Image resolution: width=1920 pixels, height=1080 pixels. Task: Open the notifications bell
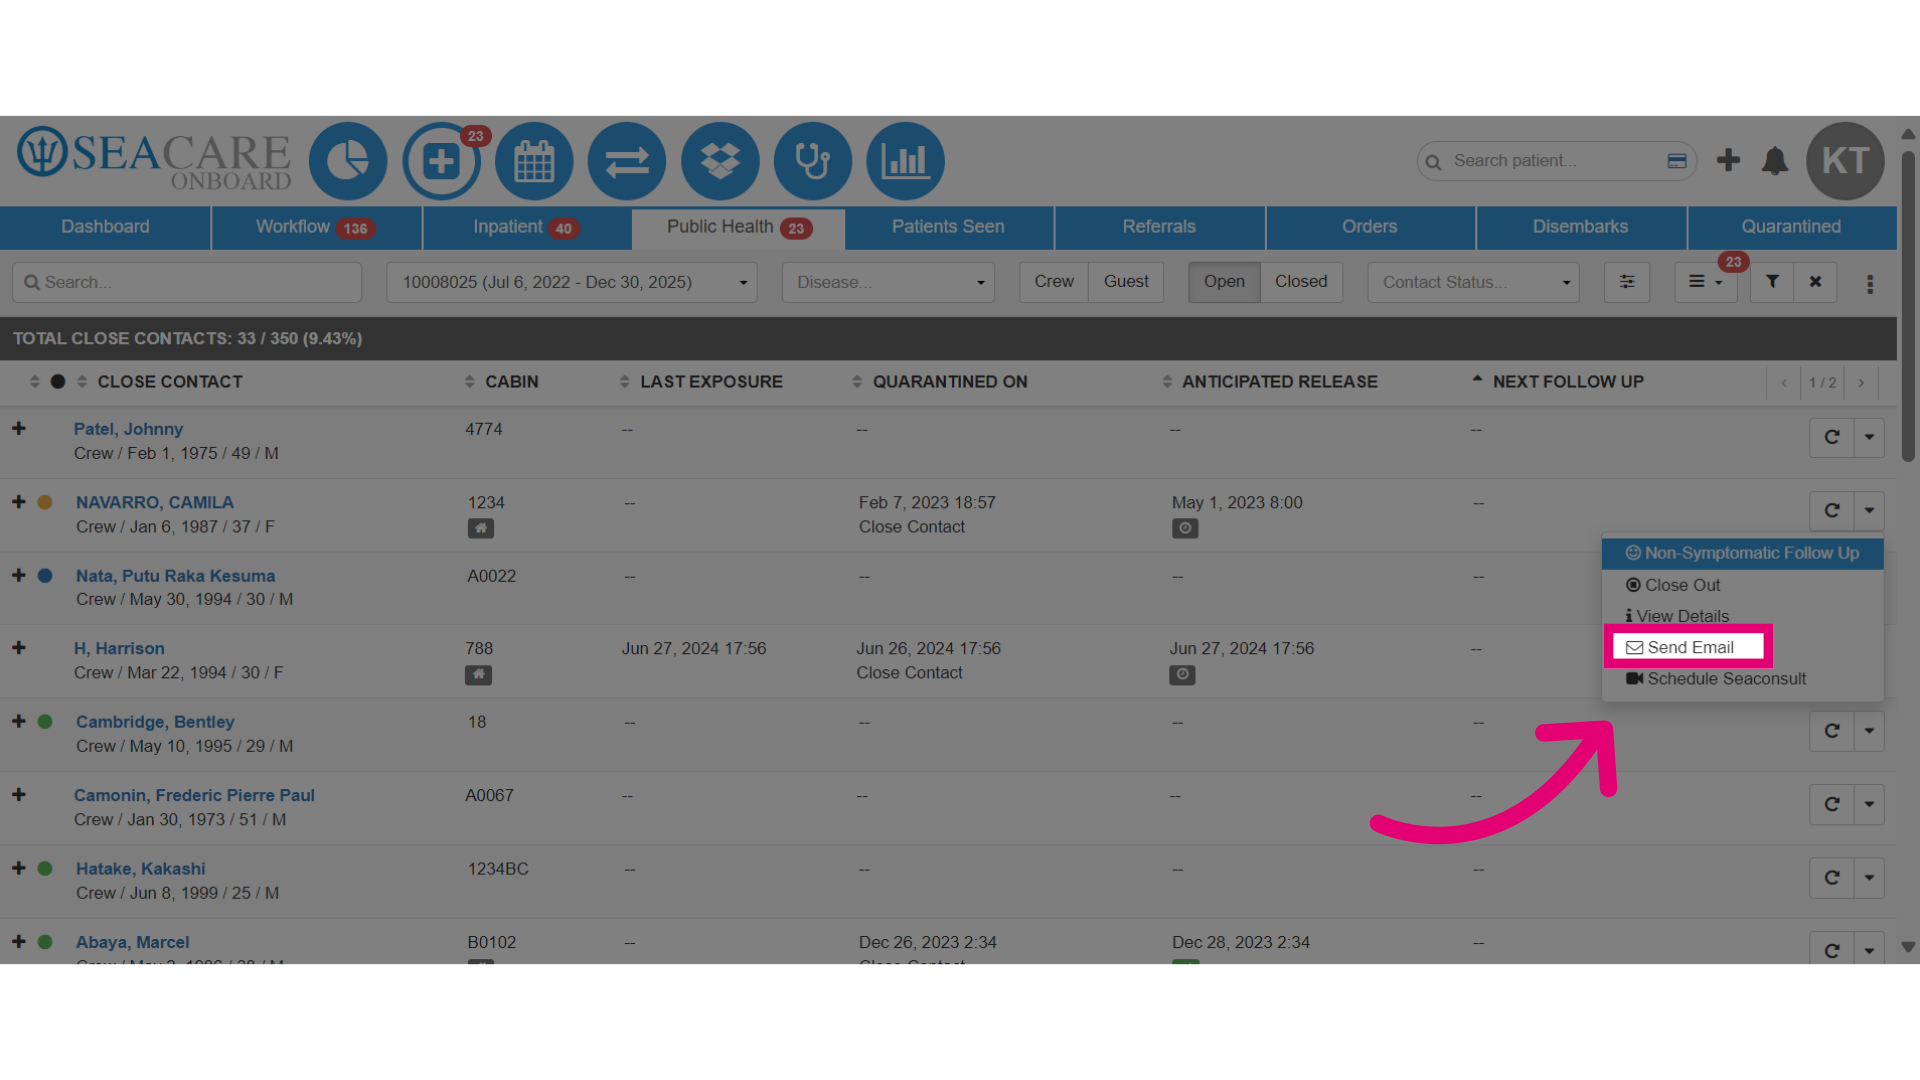point(1775,161)
